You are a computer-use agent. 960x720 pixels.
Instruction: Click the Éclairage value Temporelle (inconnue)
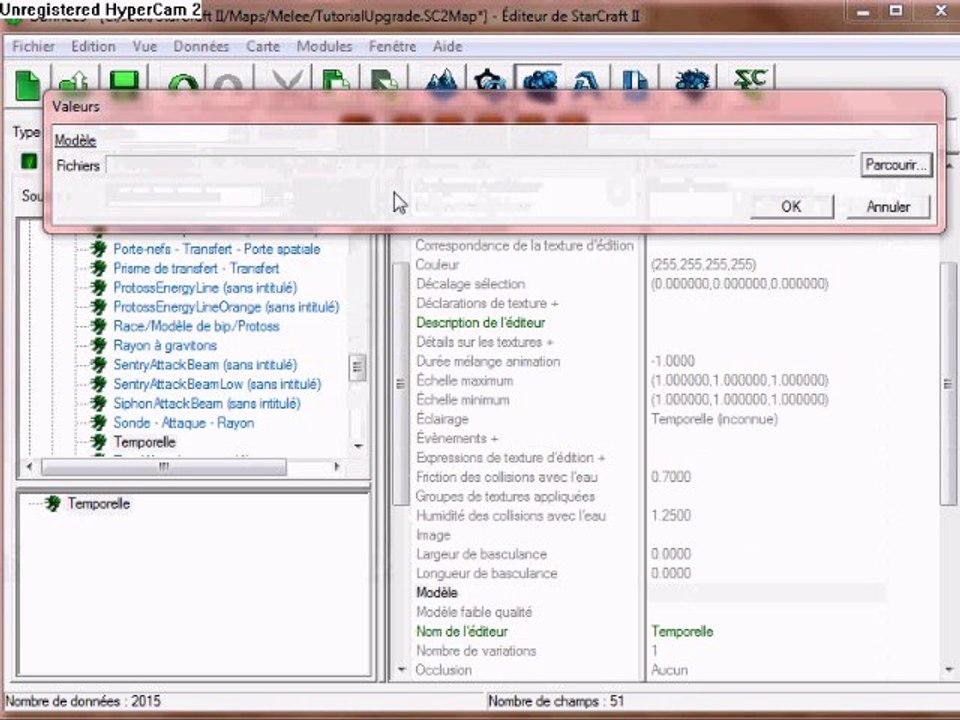(x=714, y=419)
